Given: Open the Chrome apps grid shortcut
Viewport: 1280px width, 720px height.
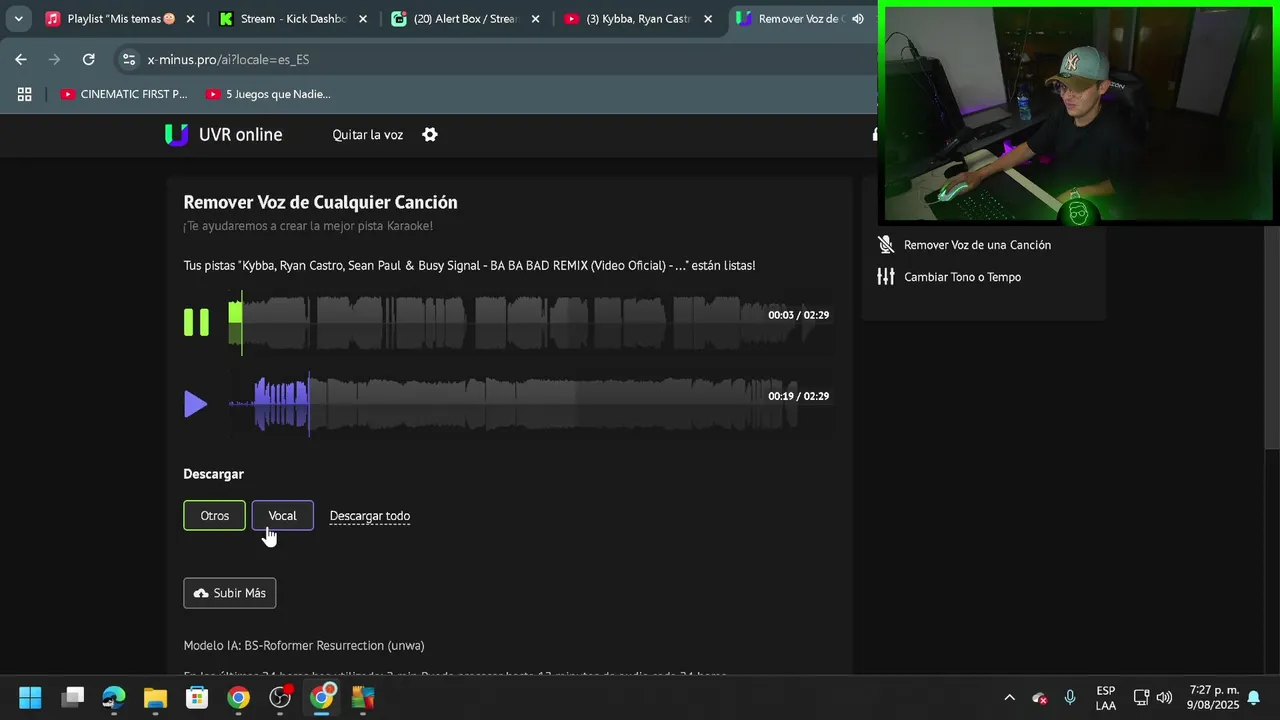Looking at the screenshot, I should pos(24,94).
